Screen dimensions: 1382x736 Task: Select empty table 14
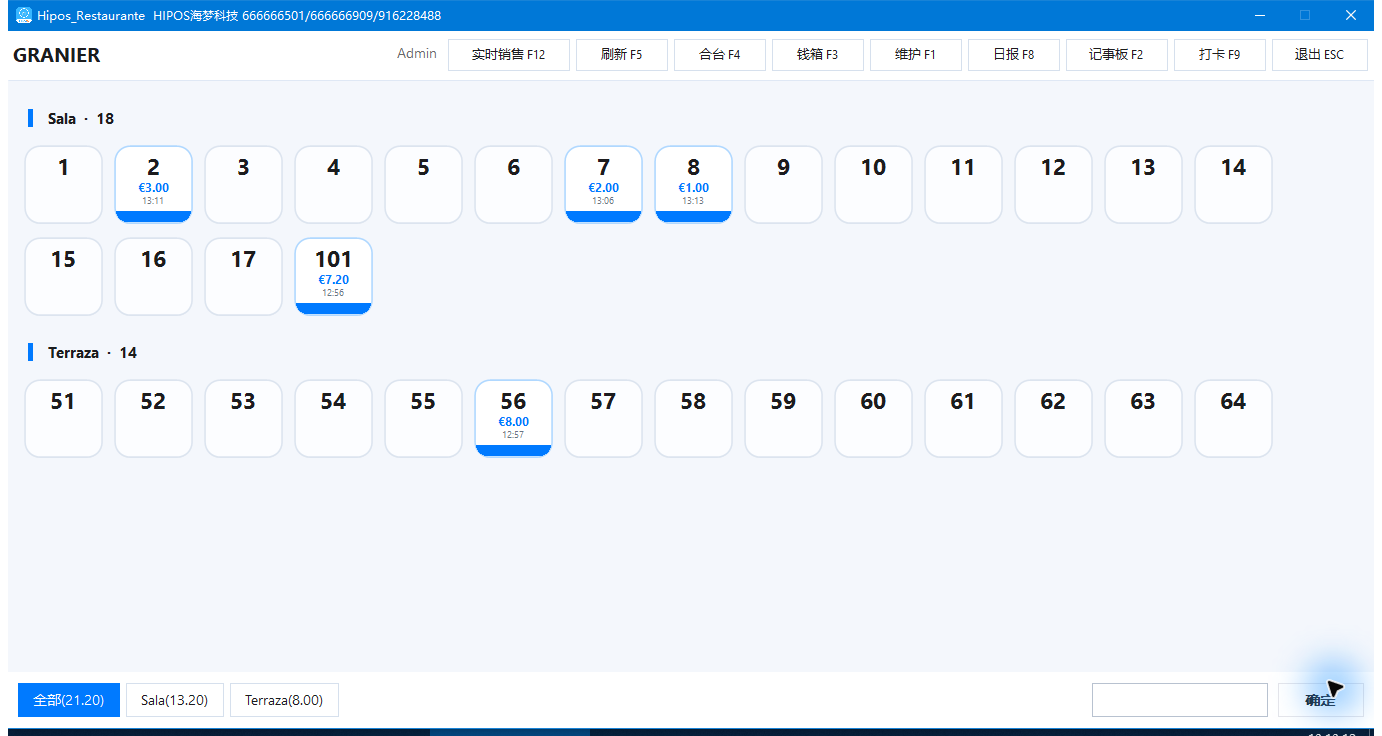pyautogui.click(x=1234, y=184)
